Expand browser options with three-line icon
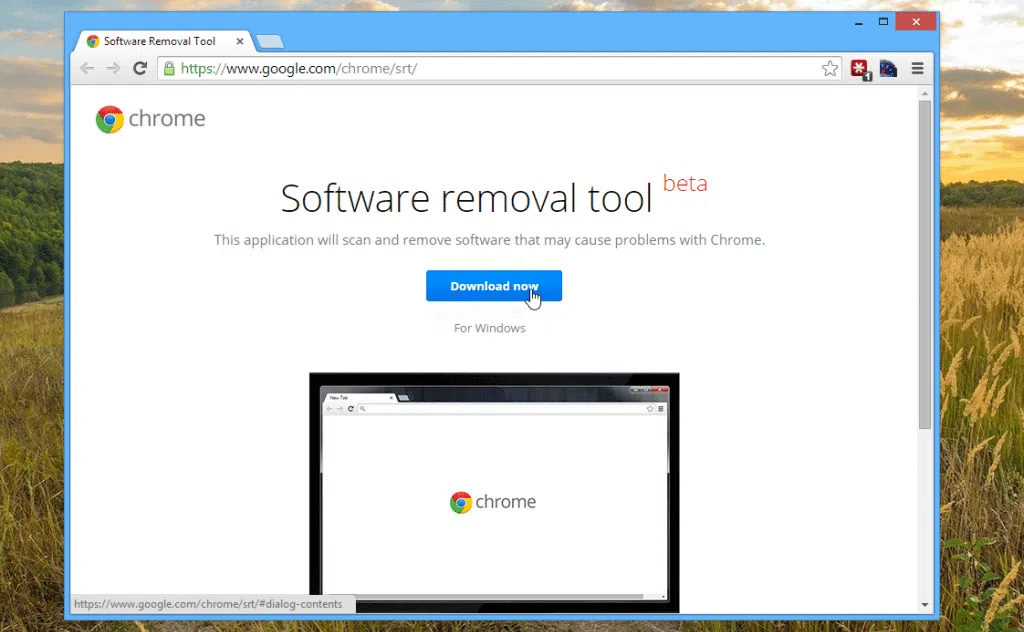This screenshot has height=632, width=1024. click(x=918, y=68)
